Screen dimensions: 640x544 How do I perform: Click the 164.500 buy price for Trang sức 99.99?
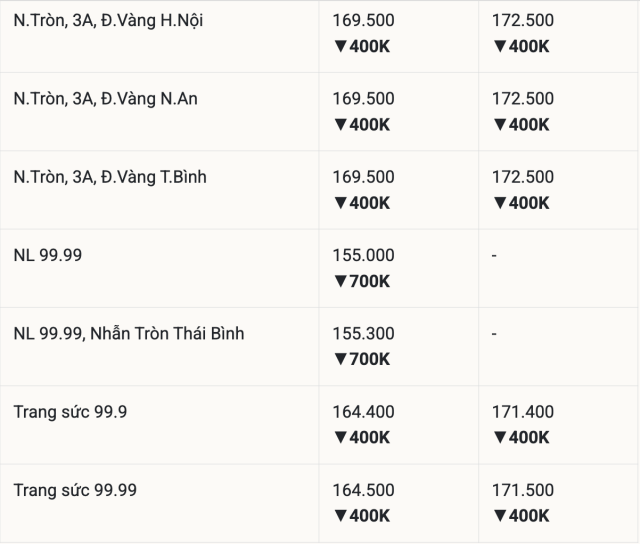click(364, 490)
